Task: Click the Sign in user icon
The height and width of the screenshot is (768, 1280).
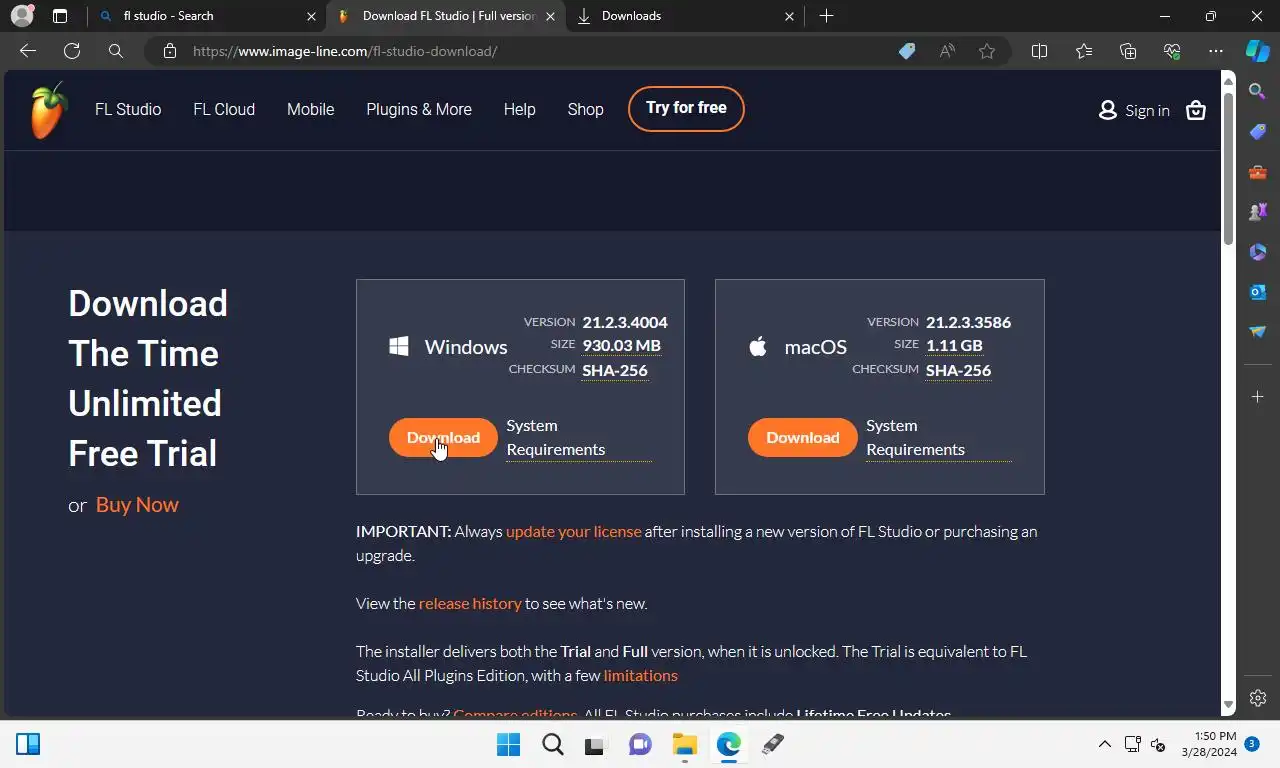Action: click(1107, 110)
